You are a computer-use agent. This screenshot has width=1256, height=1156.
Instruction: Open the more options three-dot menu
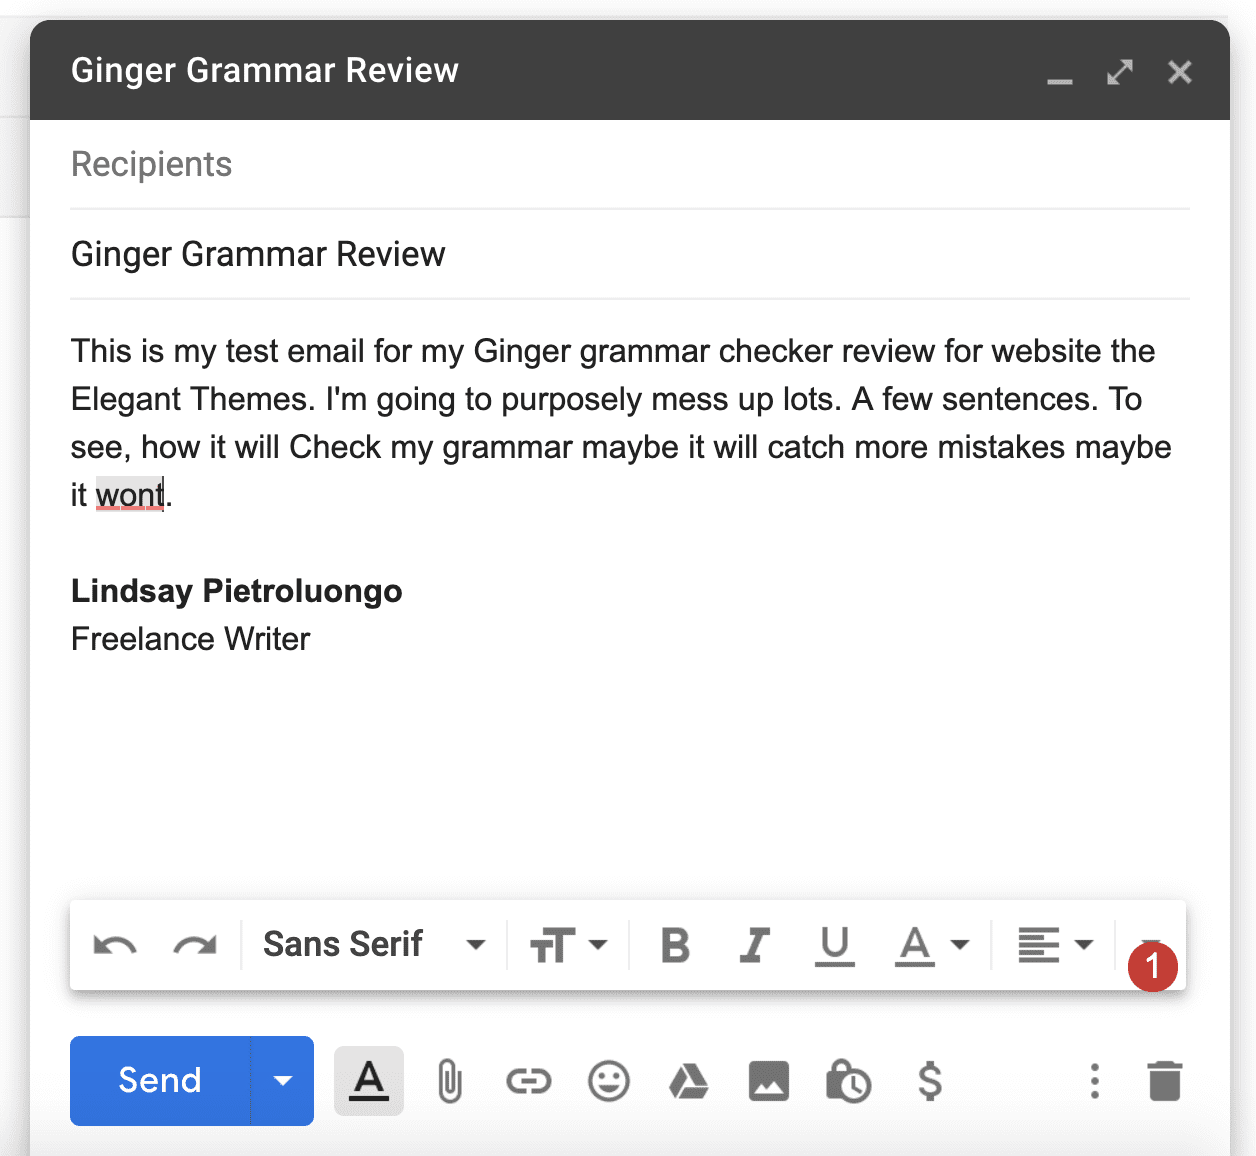[1094, 1081]
